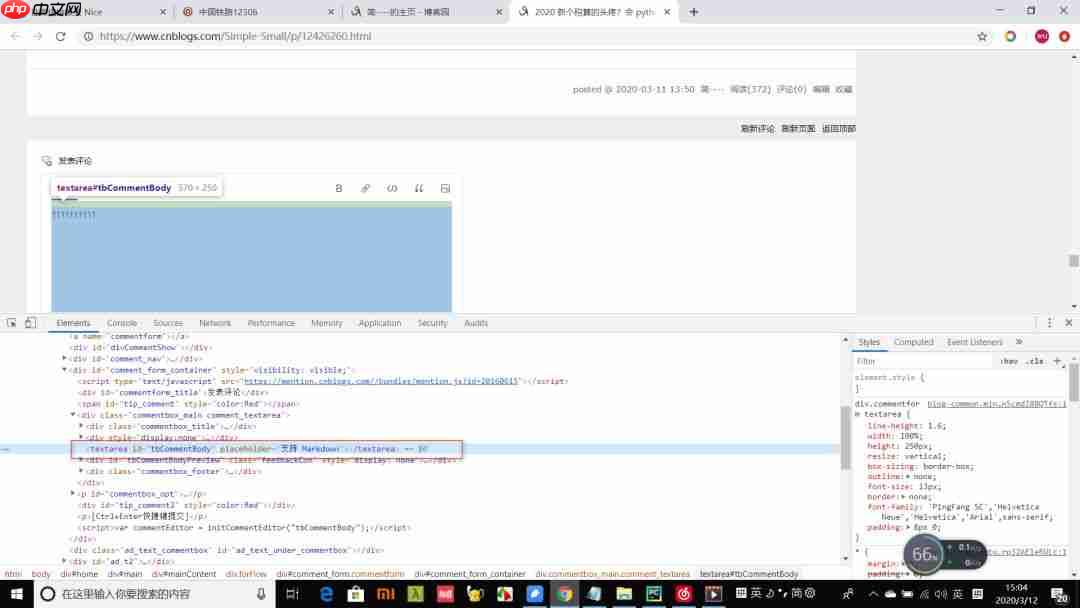The image size is (1080, 608).
Task: Open a new browser tab with the plus
Action: (694, 12)
